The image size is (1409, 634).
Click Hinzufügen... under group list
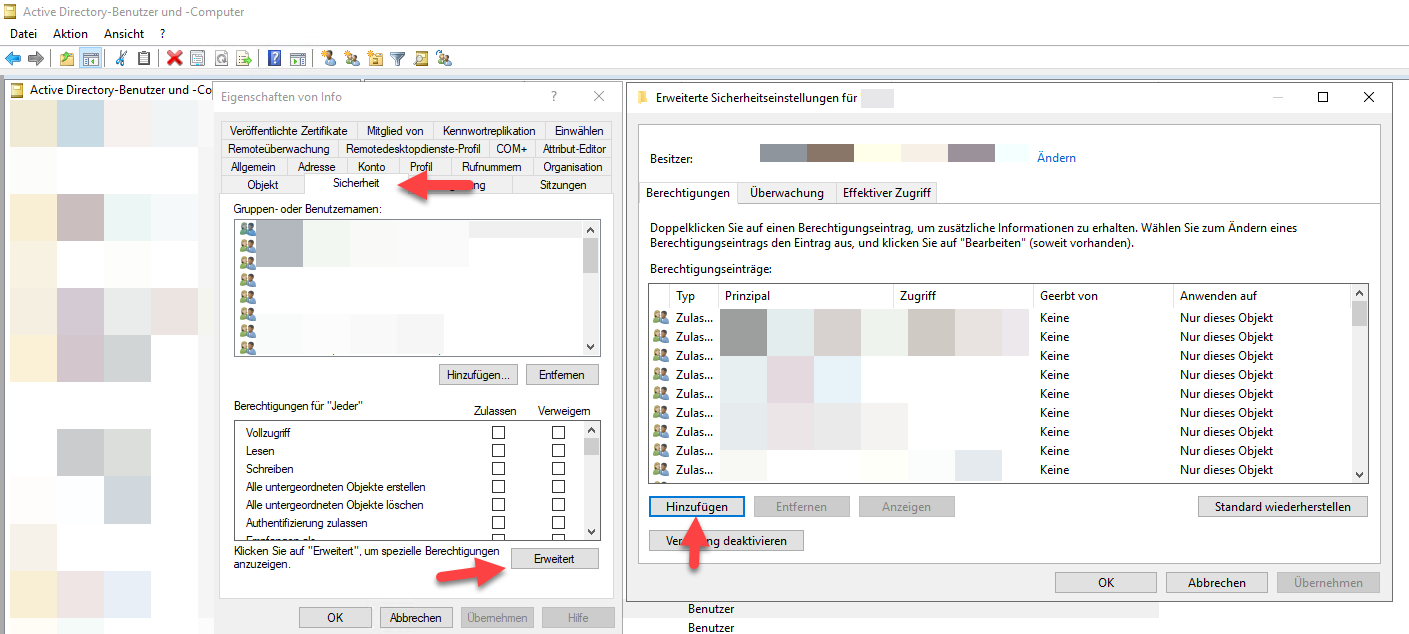479,374
